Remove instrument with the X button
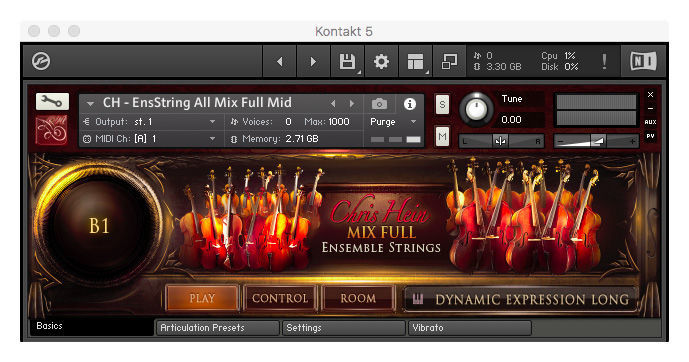 coord(651,94)
